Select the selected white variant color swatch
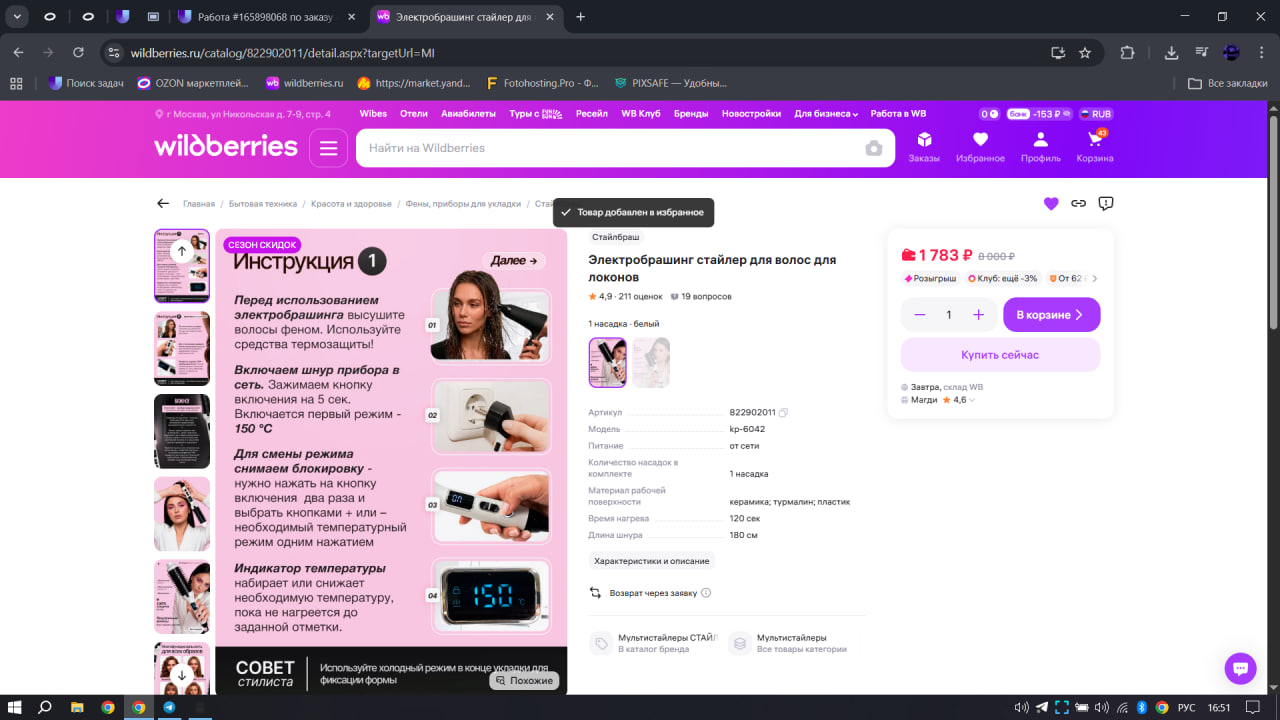 608,362
